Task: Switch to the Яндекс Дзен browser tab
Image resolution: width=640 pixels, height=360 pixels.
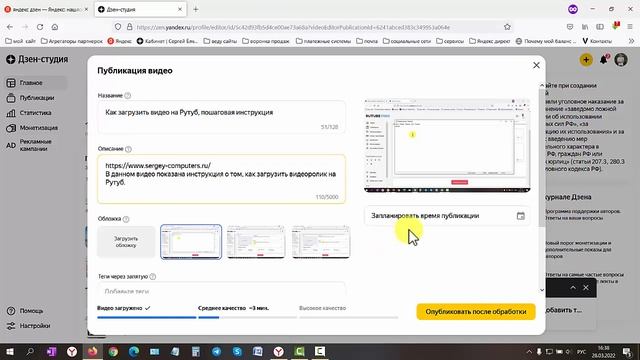Action: (x=46, y=9)
